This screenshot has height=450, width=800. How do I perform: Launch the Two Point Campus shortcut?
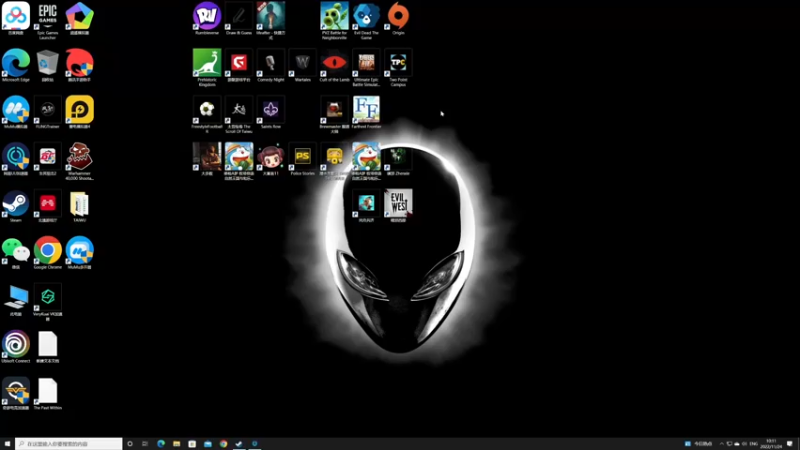(398, 67)
